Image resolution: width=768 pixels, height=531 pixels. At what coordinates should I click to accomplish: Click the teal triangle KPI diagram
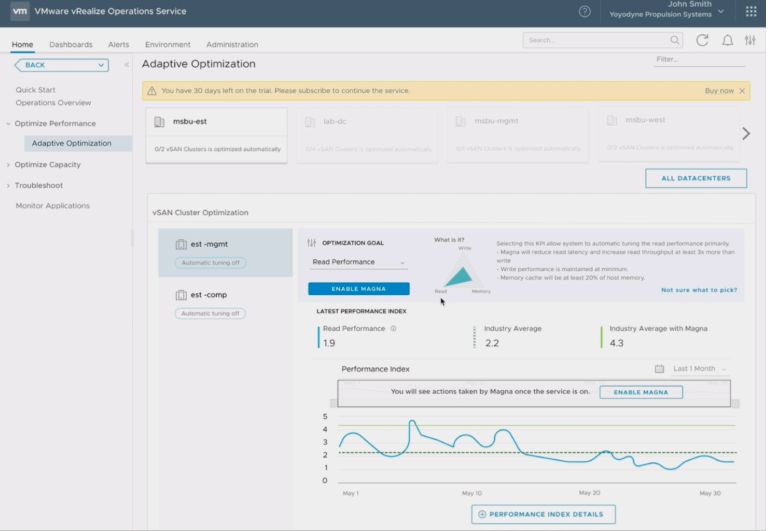tap(459, 276)
